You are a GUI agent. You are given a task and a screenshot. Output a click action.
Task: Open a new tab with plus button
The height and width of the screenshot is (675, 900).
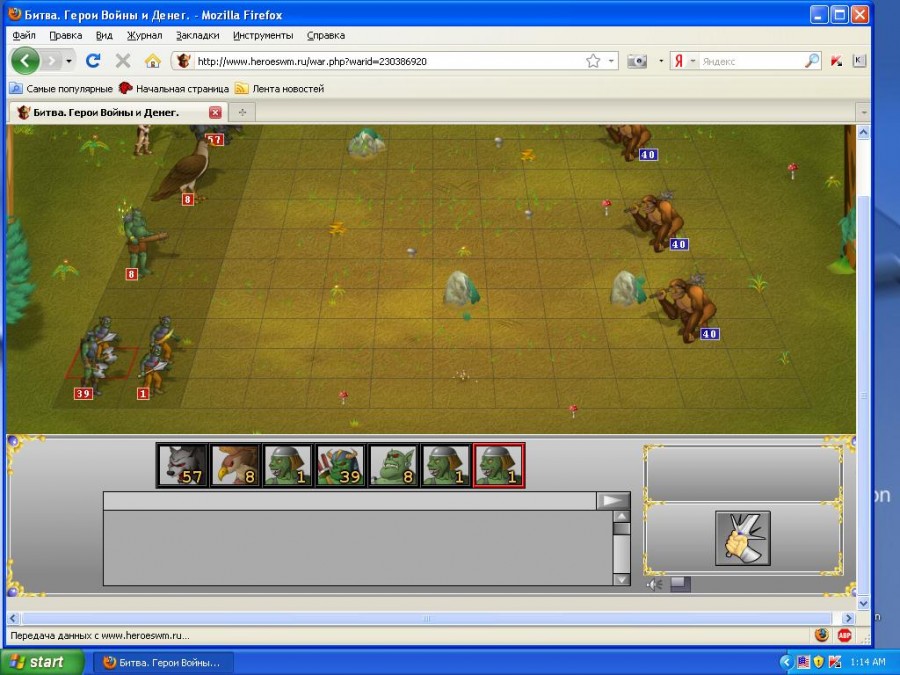coord(242,112)
